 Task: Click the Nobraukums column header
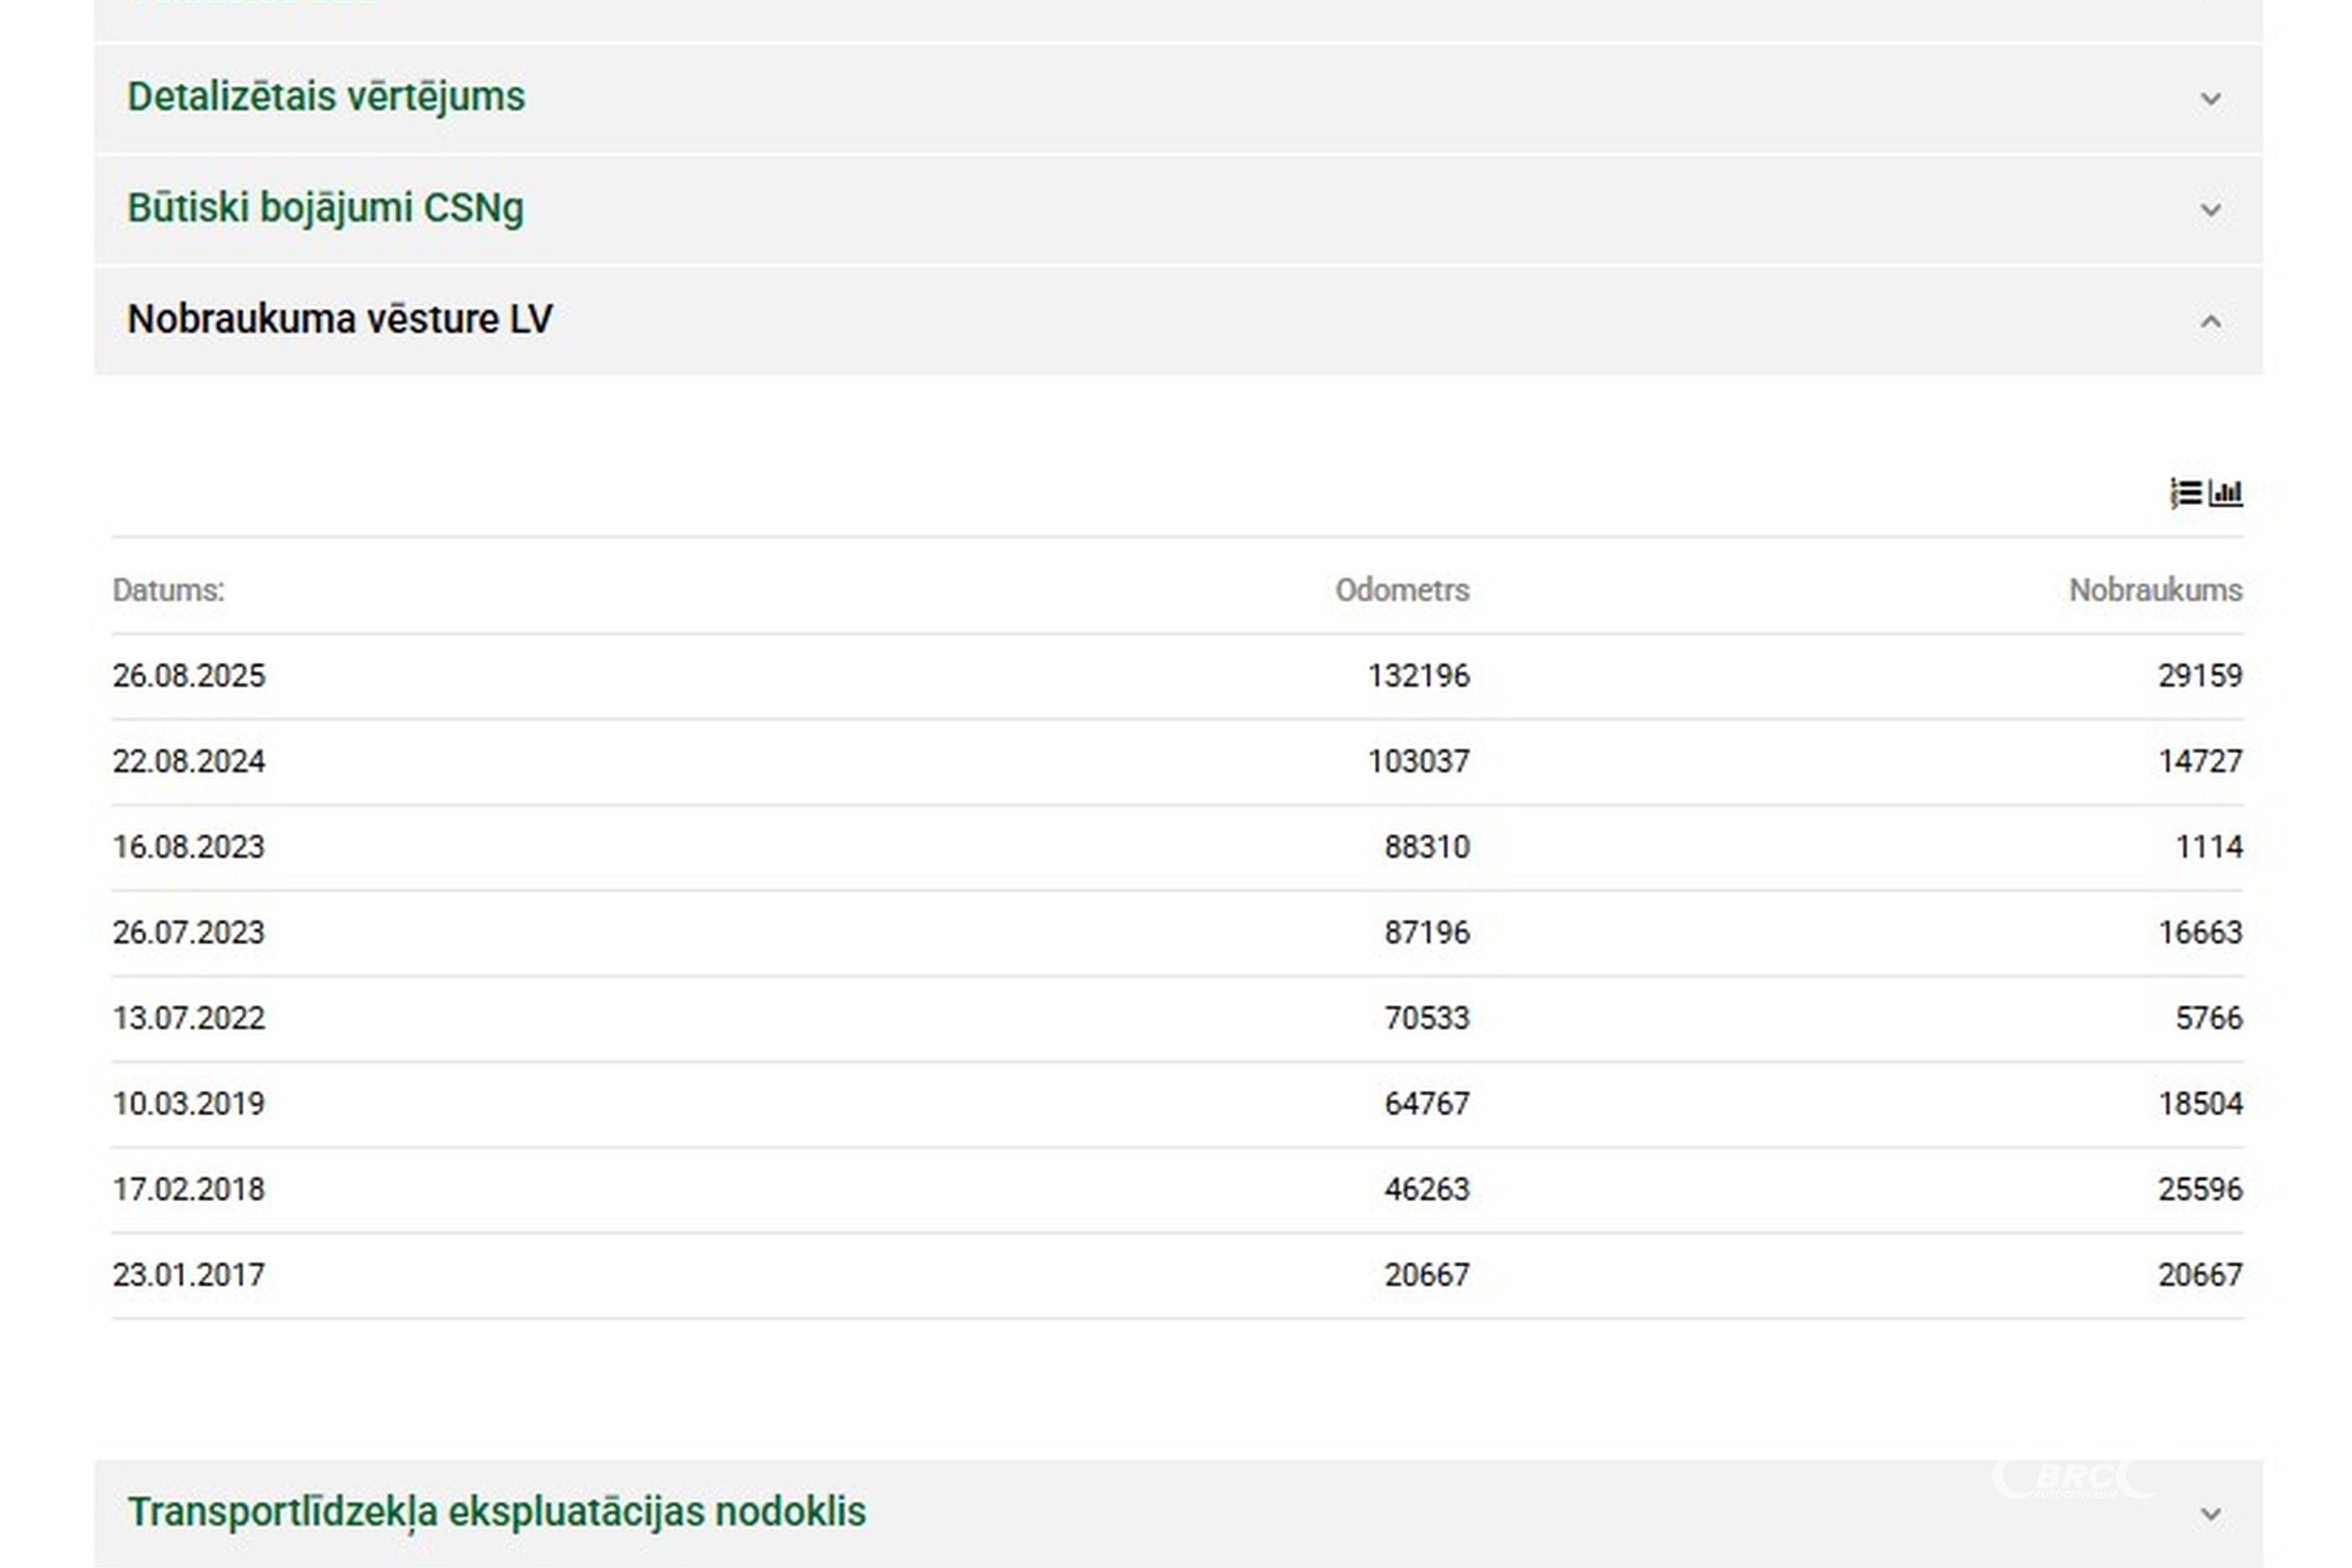click(x=2155, y=590)
